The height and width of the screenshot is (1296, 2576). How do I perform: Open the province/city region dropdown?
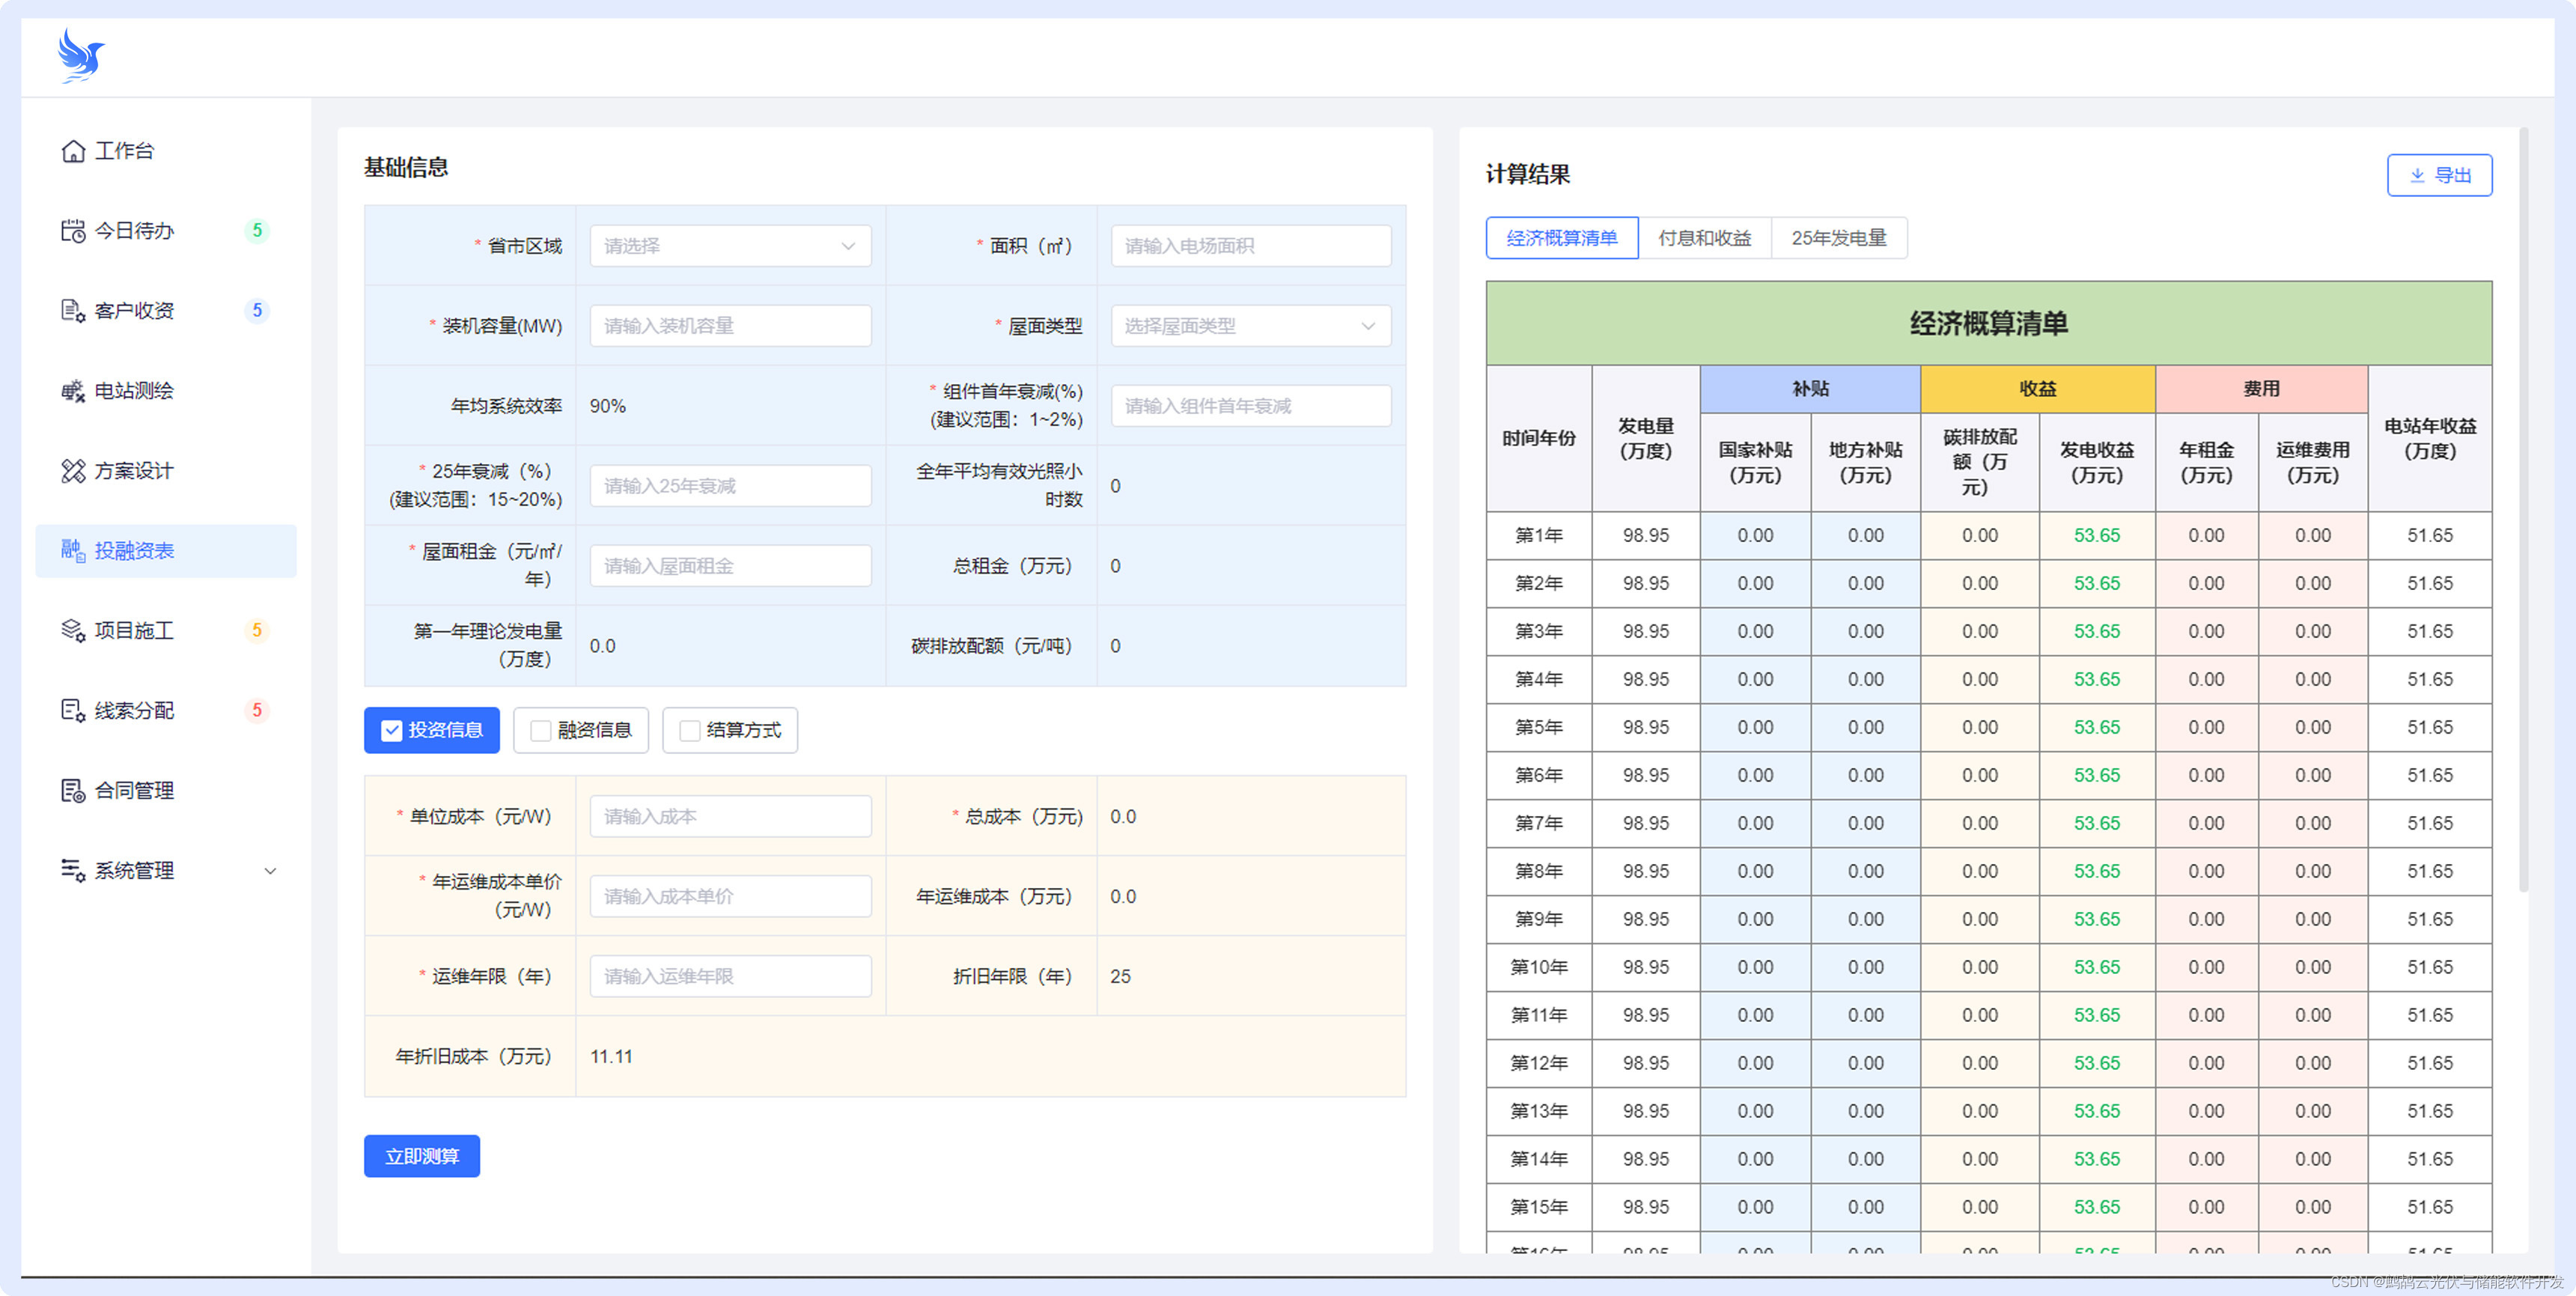(730, 246)
